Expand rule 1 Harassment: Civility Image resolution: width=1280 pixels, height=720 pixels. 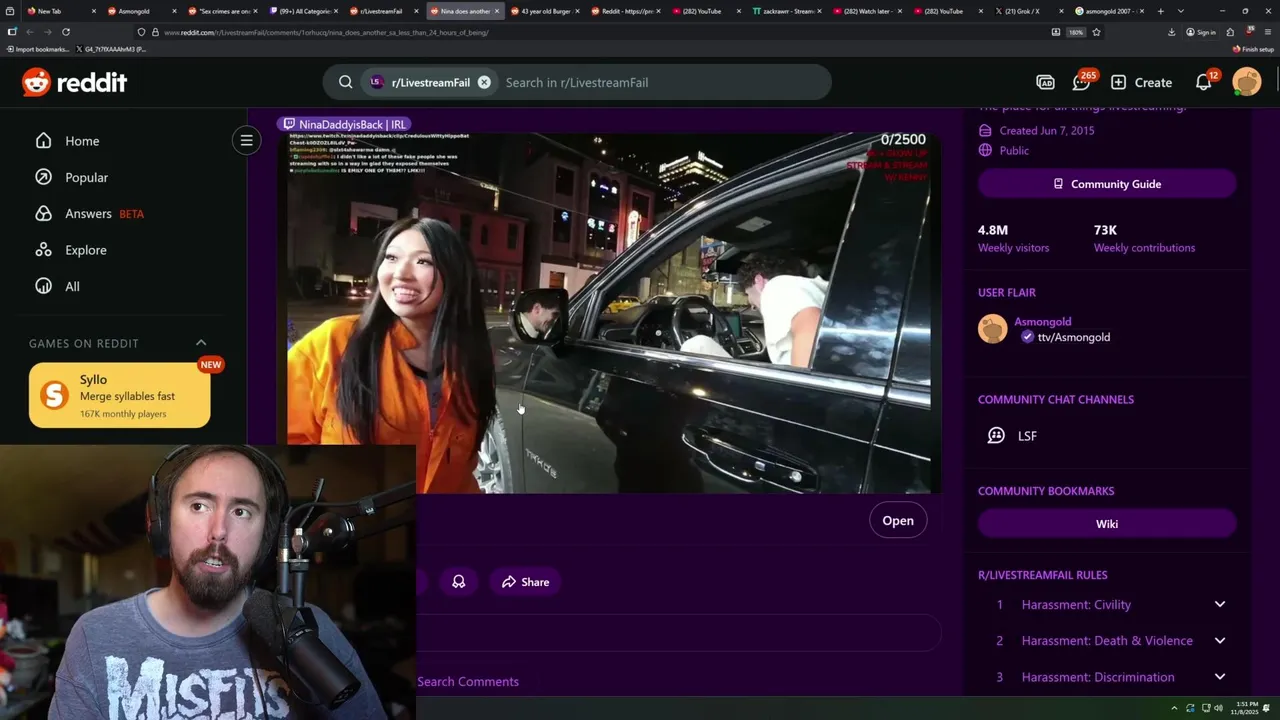click(1107, 604)
